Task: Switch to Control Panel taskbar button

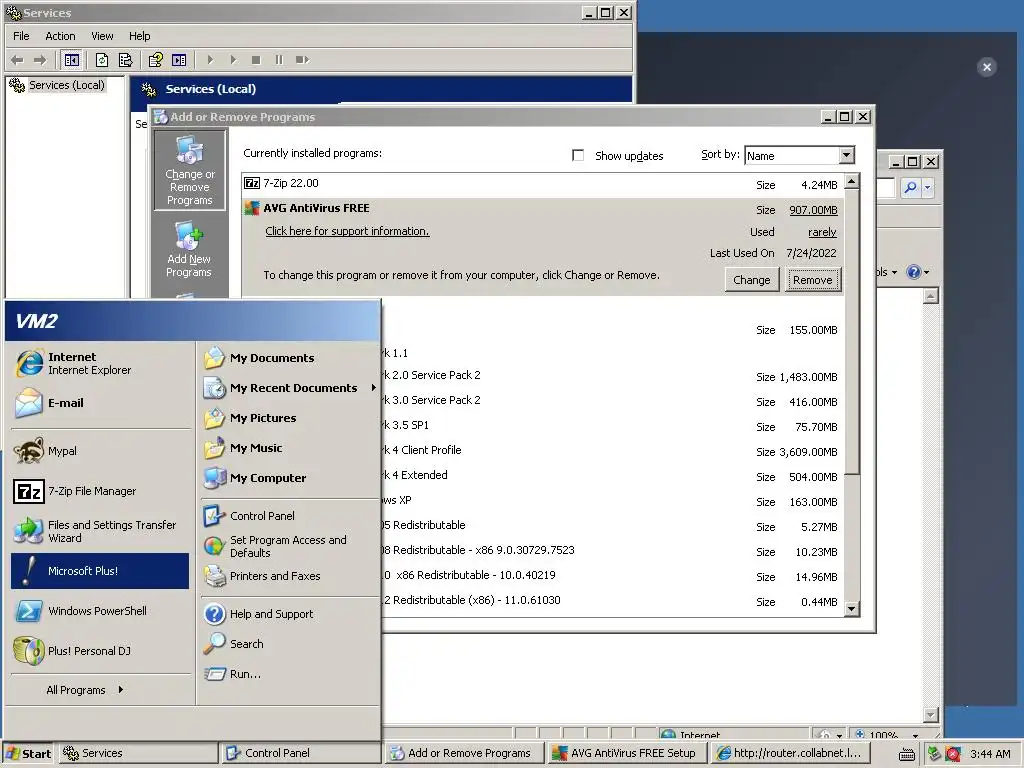Action: coord(300,753)
